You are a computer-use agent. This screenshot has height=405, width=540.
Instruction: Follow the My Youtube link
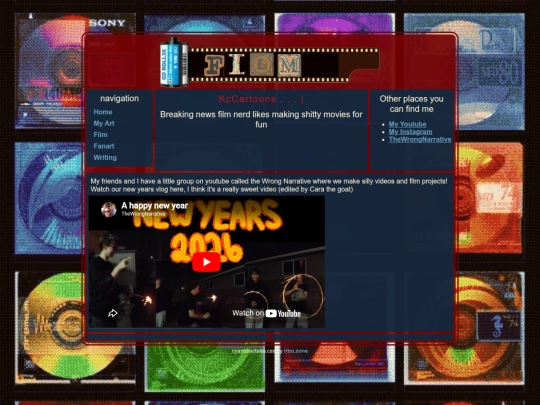[407, 124]
